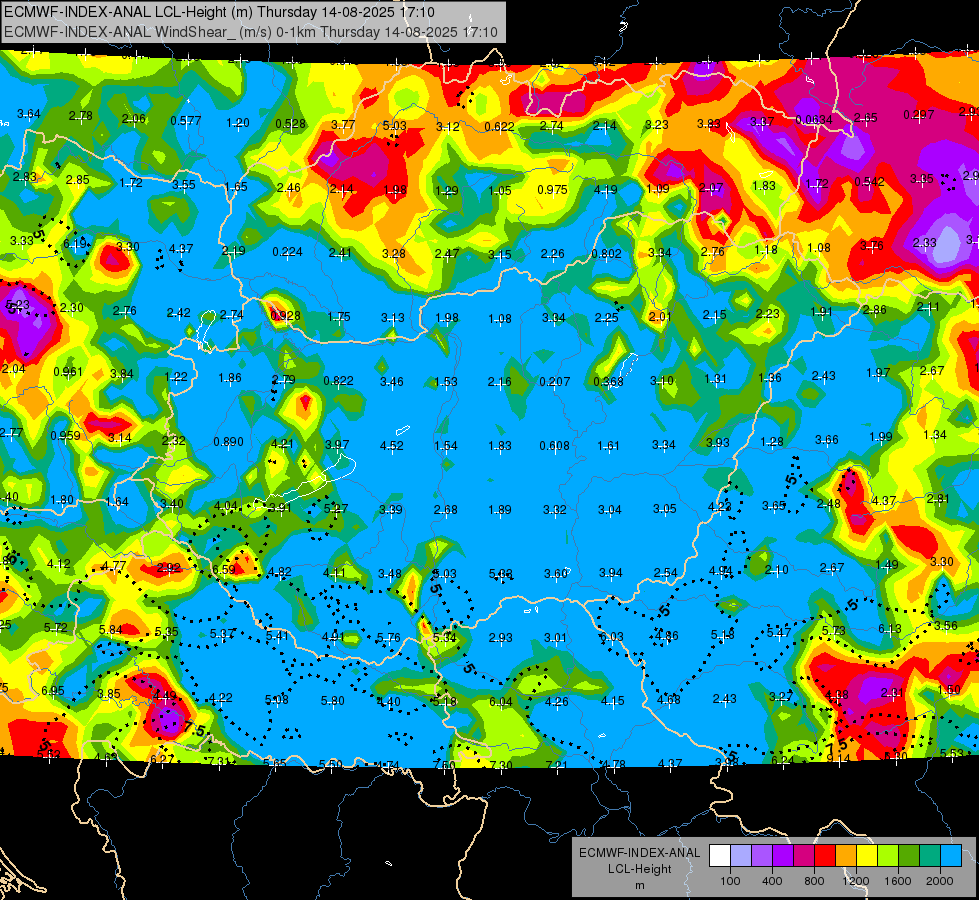Click the wind shear value 0.368
Screen dimensions: 979x900
point(608,382)
